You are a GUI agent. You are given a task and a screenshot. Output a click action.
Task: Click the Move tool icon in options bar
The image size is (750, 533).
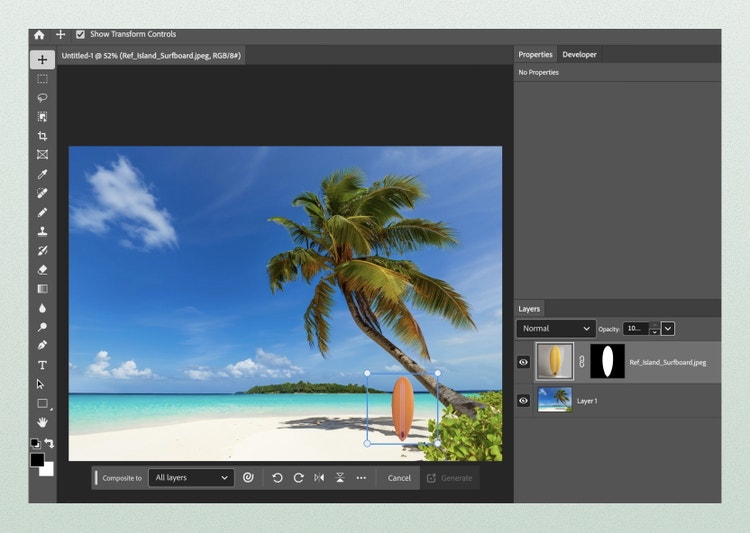click(60, 34)
